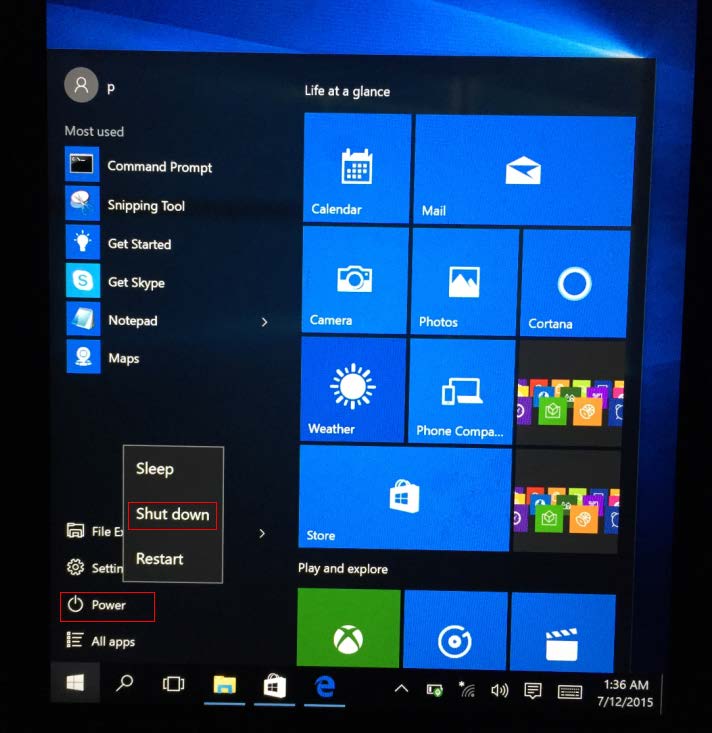Open the volume control tray icon

[499, 690]
